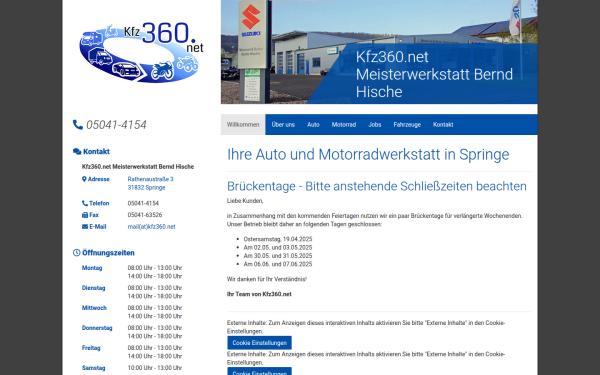Click the workshop banner photo
The image size is (600, 375).
point(379,52)
